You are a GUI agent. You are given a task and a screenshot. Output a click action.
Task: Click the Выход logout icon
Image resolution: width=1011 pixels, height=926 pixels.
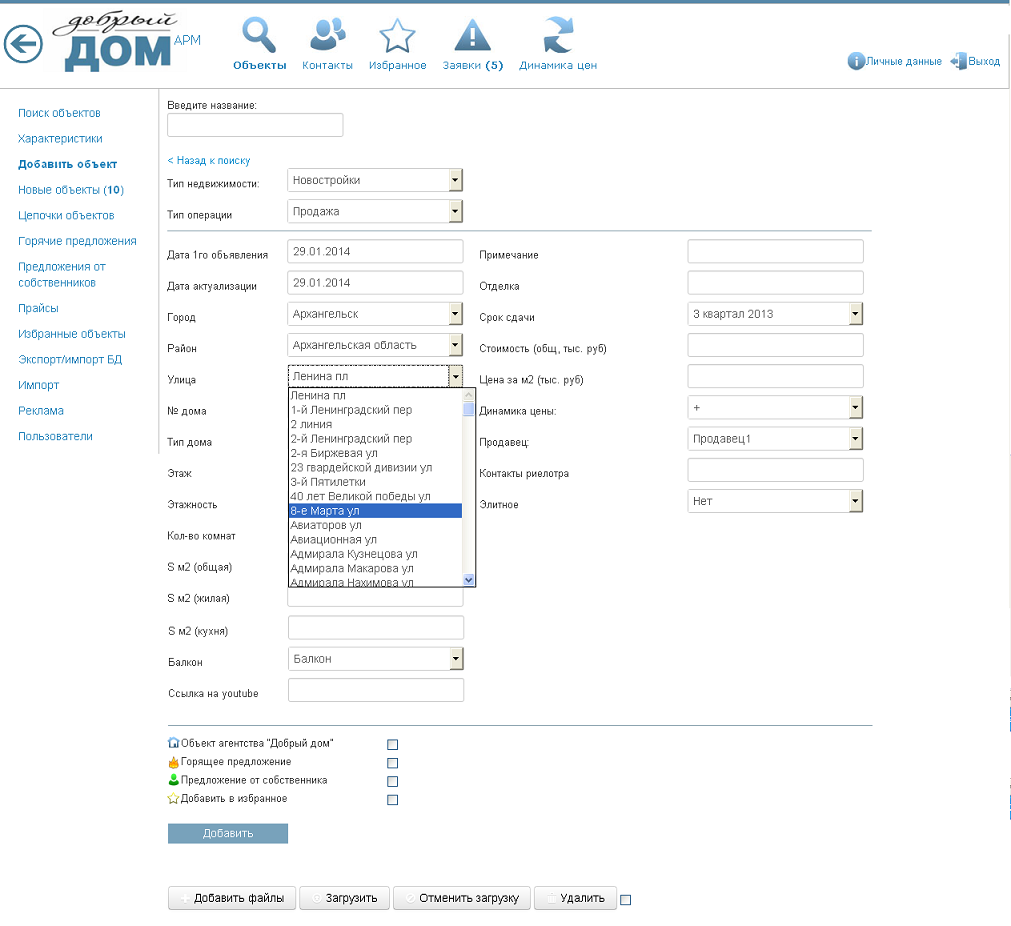958,61
